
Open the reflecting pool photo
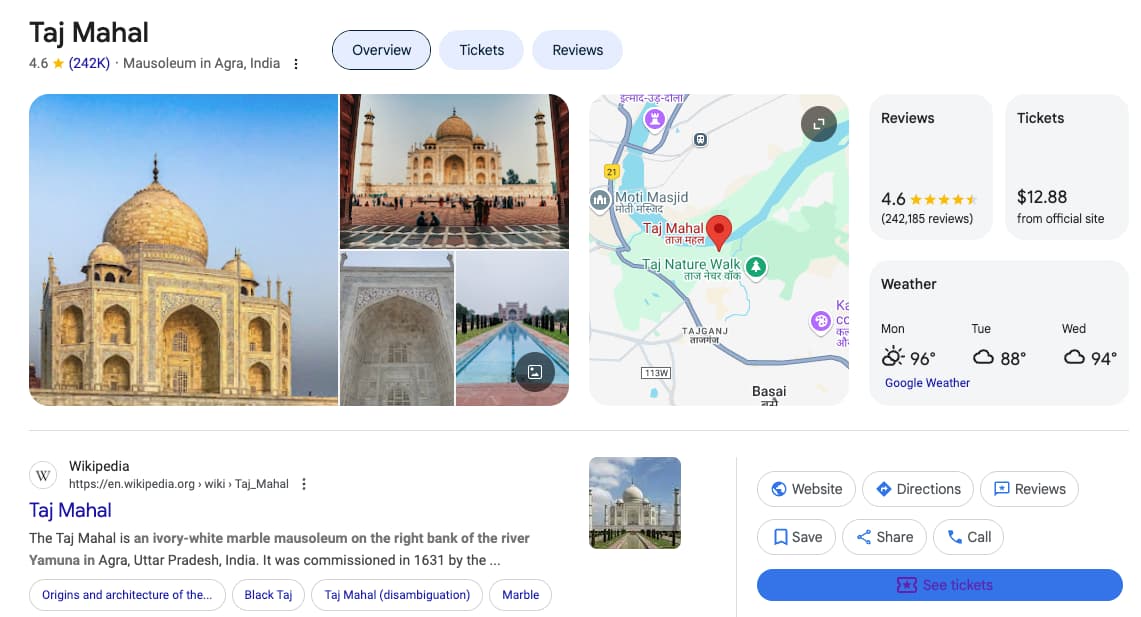(512, 329)
